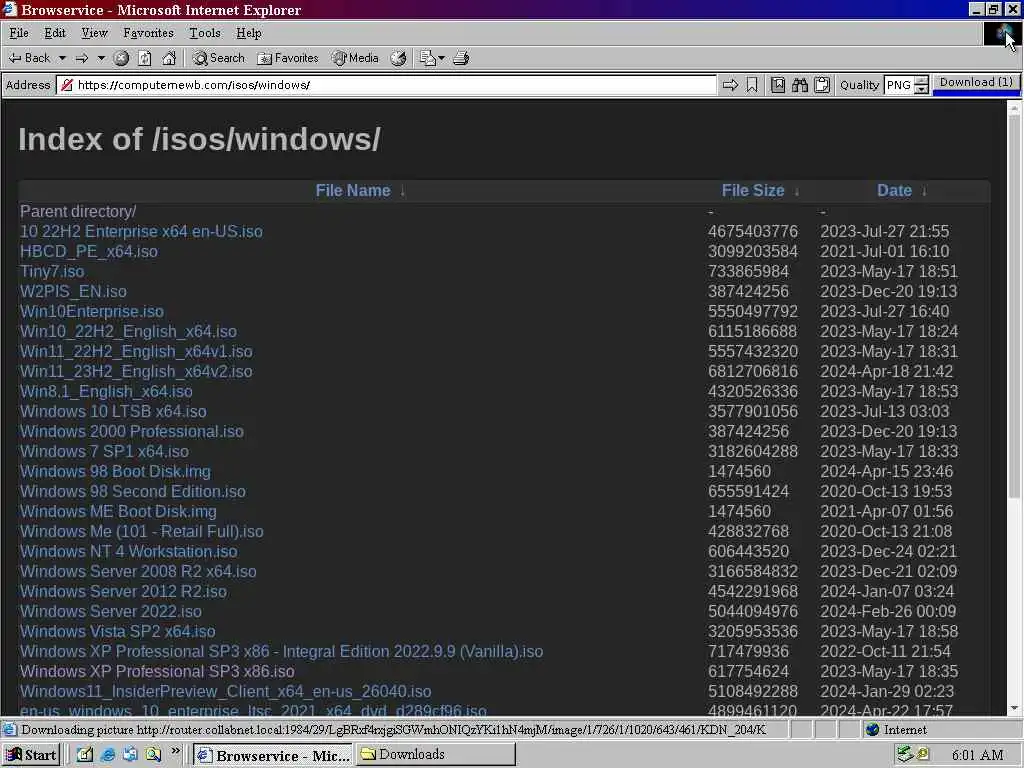
Task: Click scrollbar down arrow
Action: (x=1014, y=709)
